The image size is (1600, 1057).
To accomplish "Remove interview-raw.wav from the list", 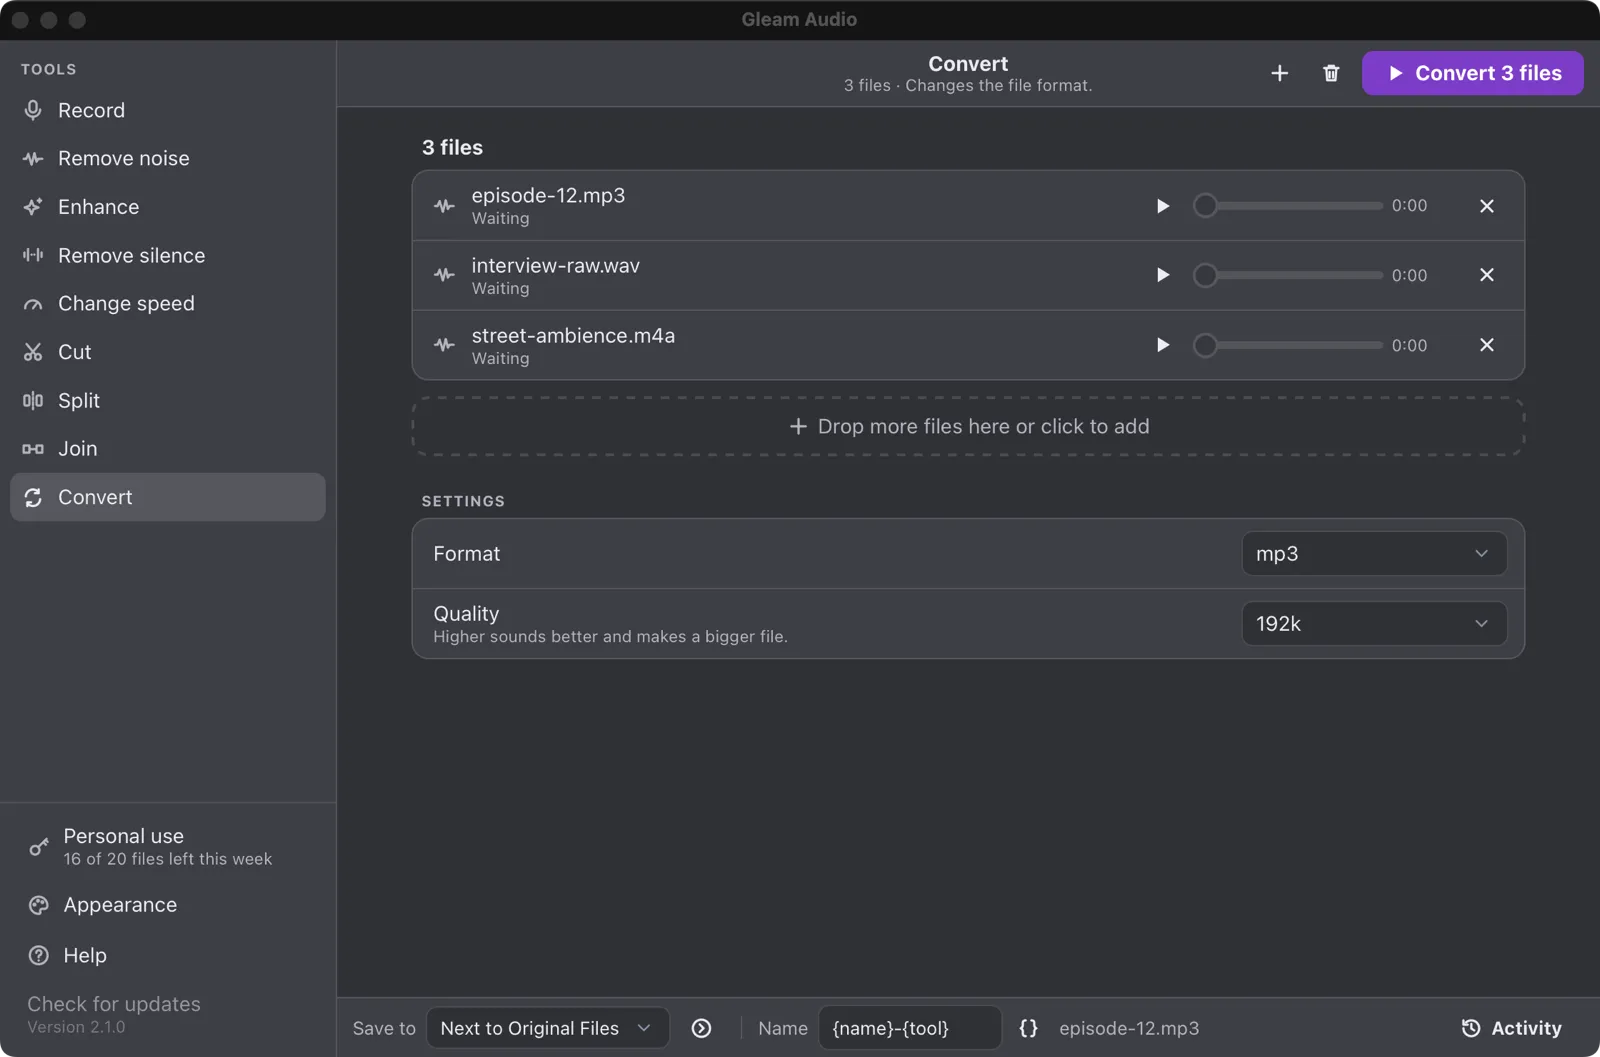I will 1487,275.
